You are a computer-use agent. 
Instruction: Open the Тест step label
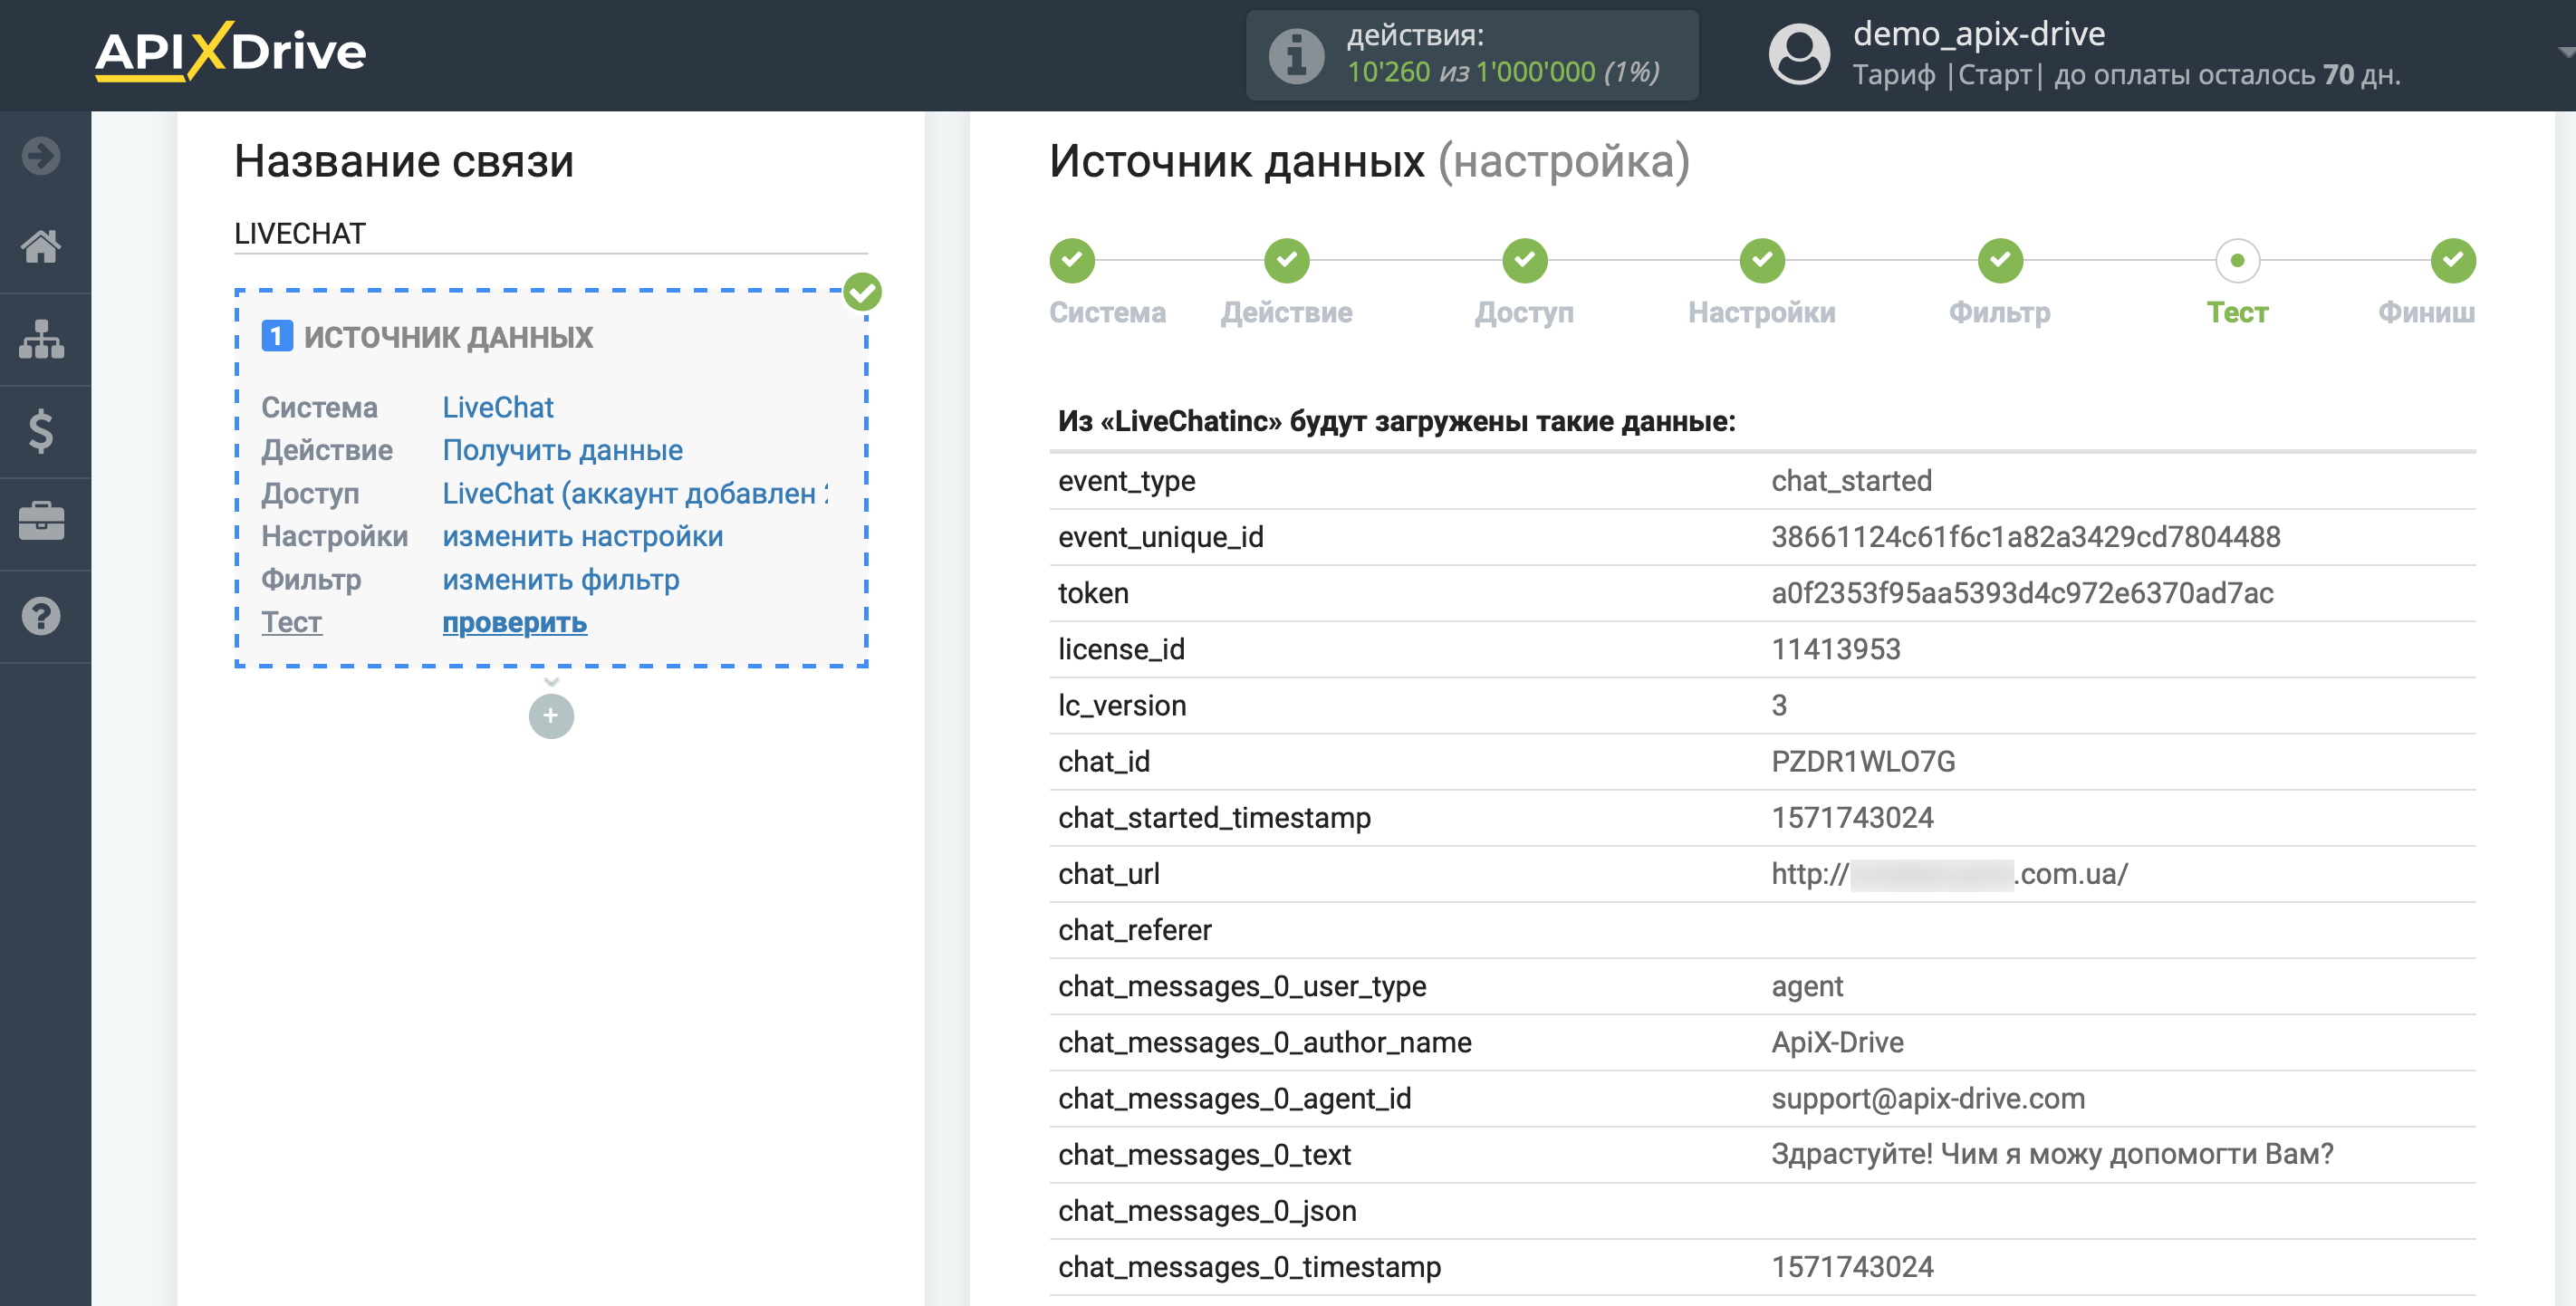[2237, 313]
